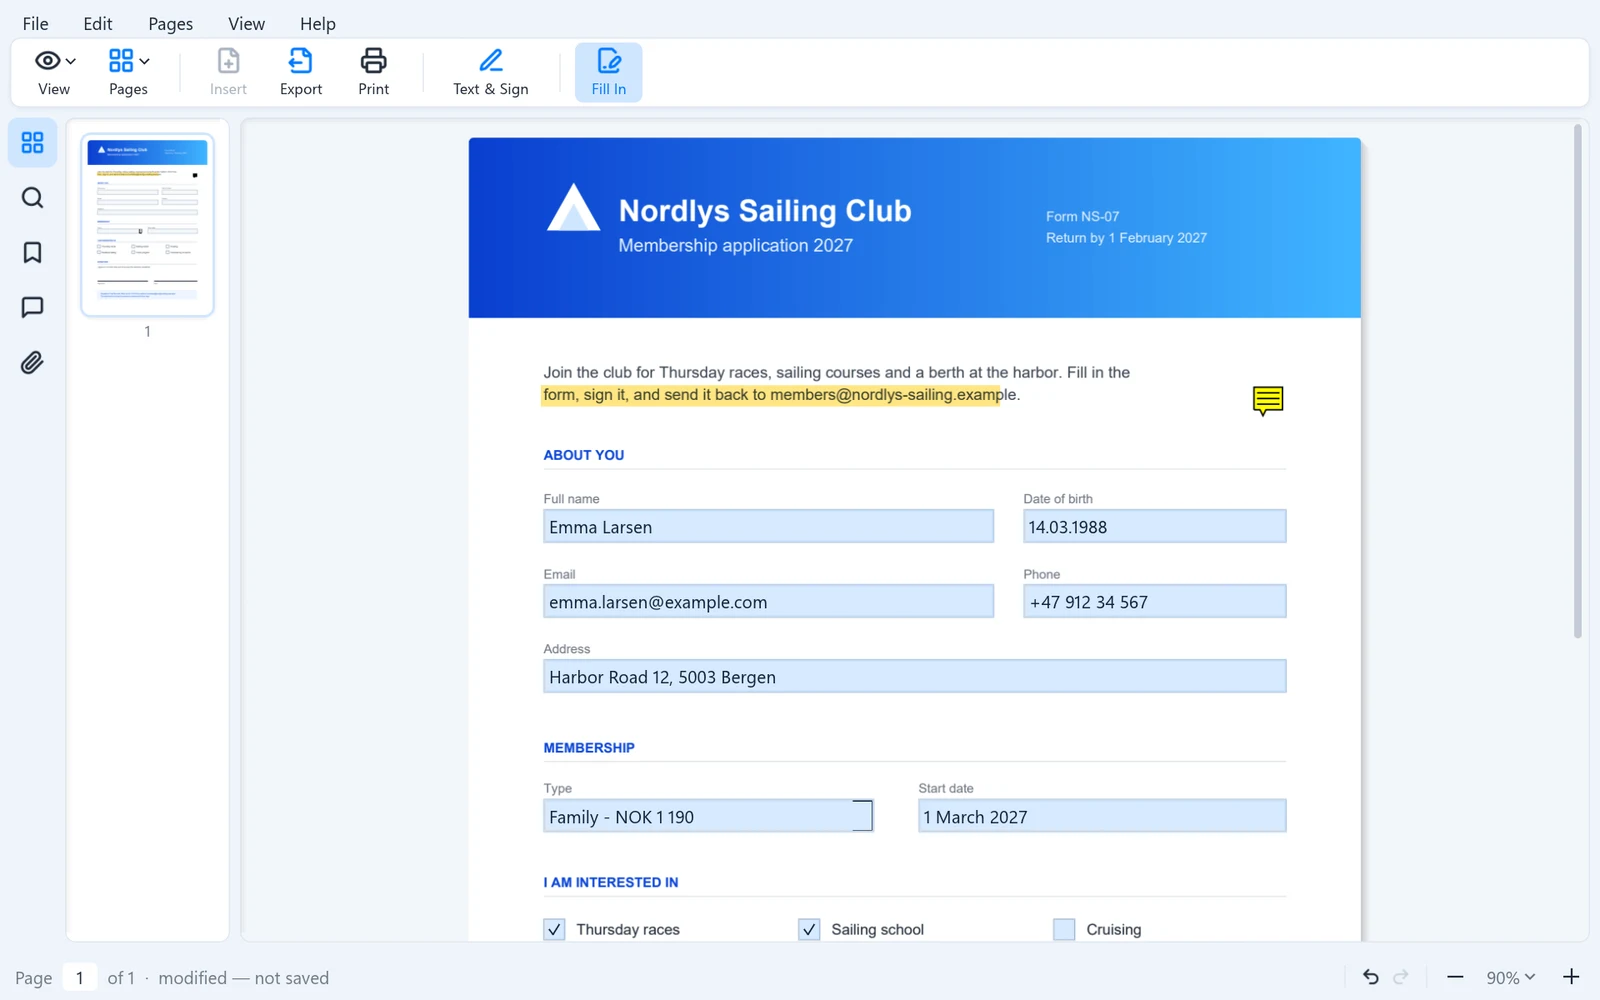Open the bookmarks panel icon
Image resolution: width=1600 pixels, height=1000 pixels.
[32, 252]
